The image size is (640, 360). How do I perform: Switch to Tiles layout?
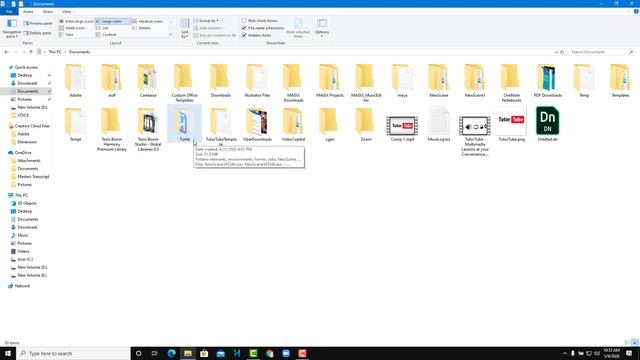coord(67,35)
